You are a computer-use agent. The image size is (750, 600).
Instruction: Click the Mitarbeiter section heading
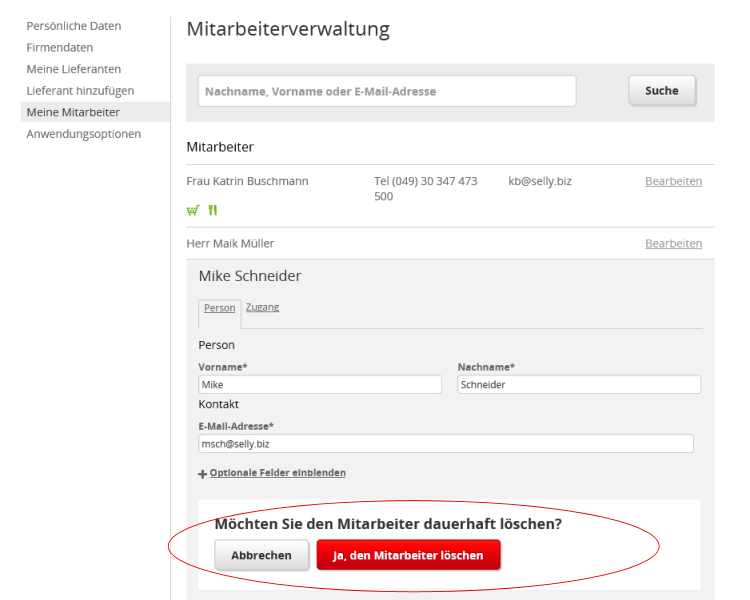coord(220,147)
